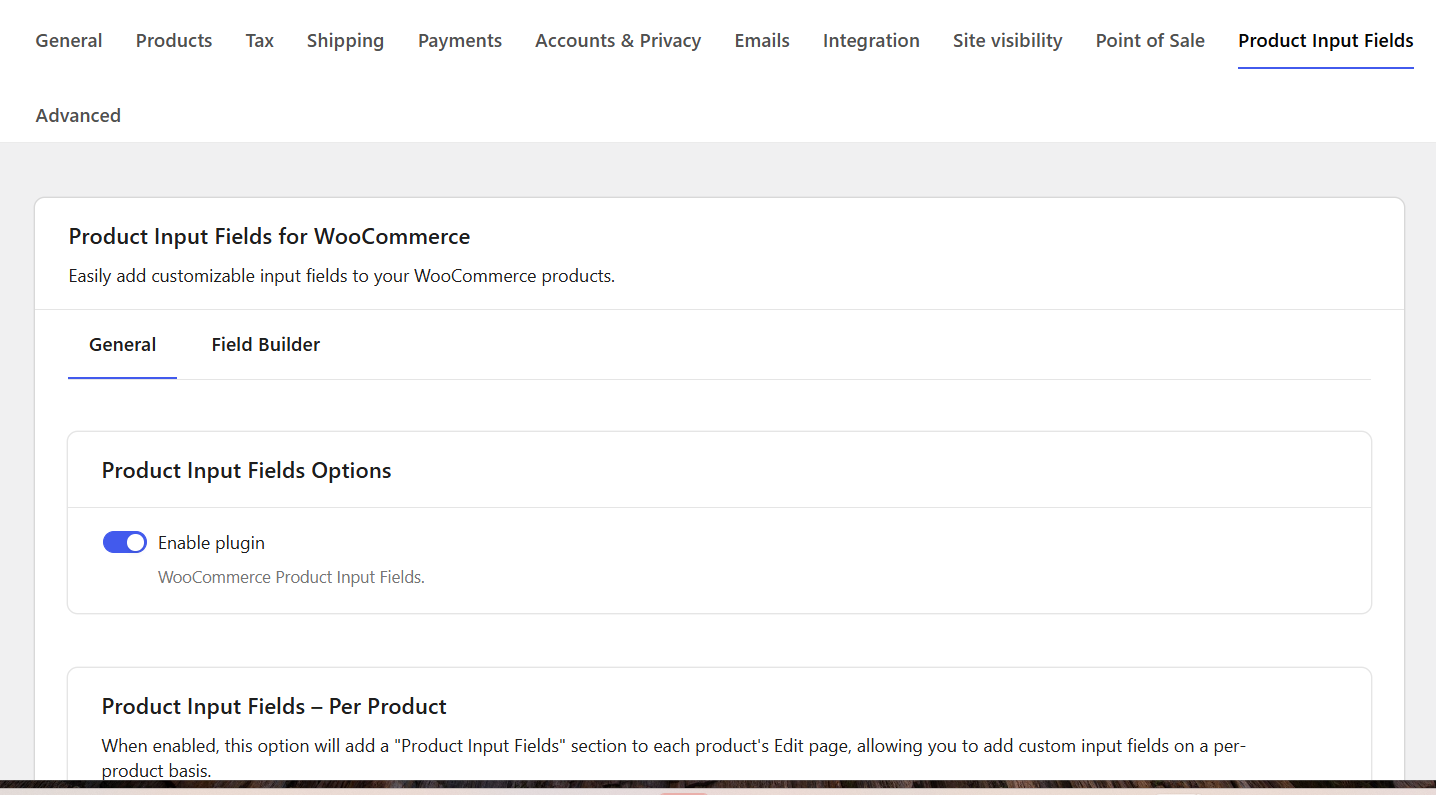Click 'Product Input Fields for WooCommerce' heading
Image resolution: width=1436 pixels, height=795 pixels.
pyautogui.click(x=269, y=237)
